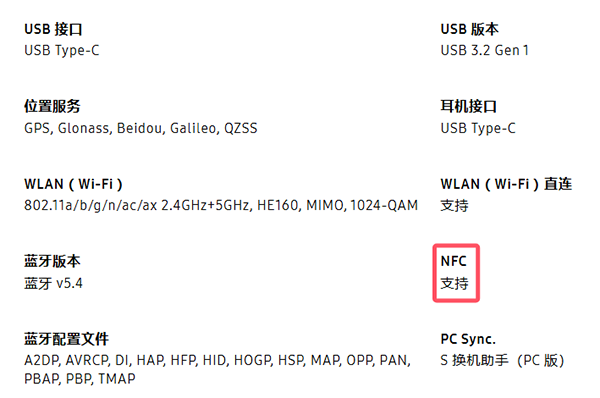The image size is (600, 398).
Task: Click the PC Sync. heading
Action: pyautogui.click(x=468, y=339)
